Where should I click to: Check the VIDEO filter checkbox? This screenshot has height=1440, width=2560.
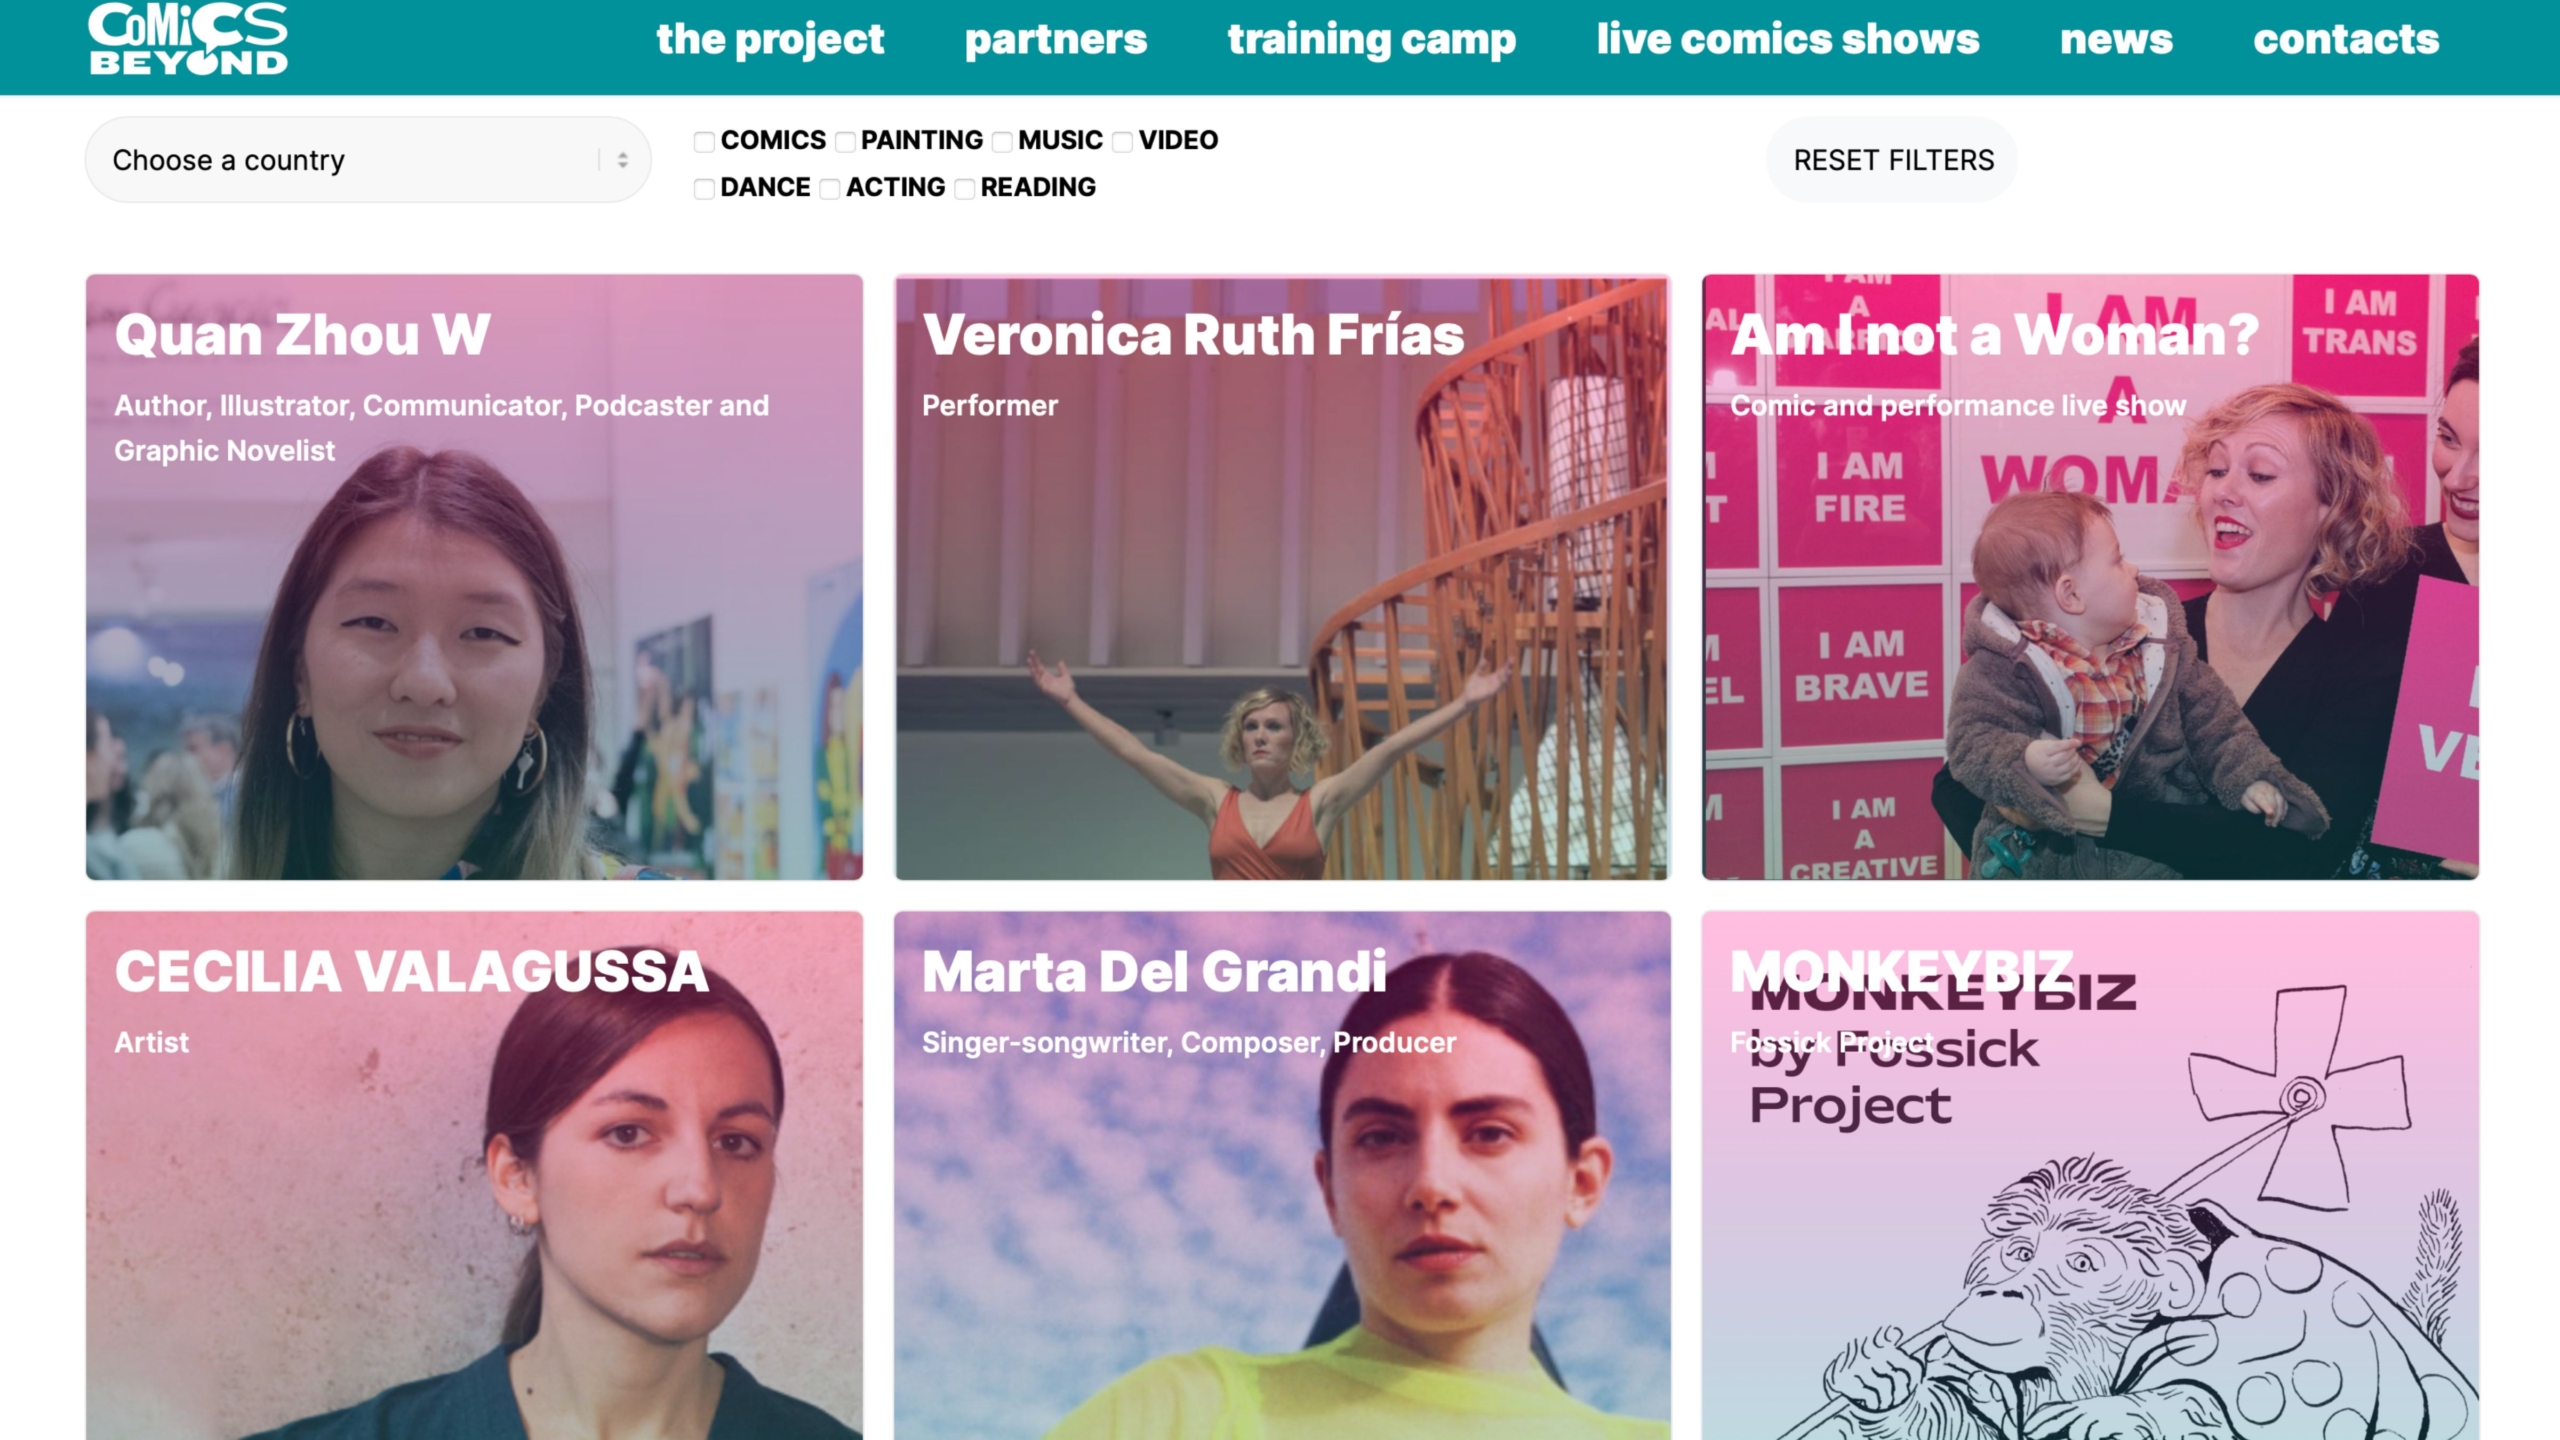pos(1122,141)
